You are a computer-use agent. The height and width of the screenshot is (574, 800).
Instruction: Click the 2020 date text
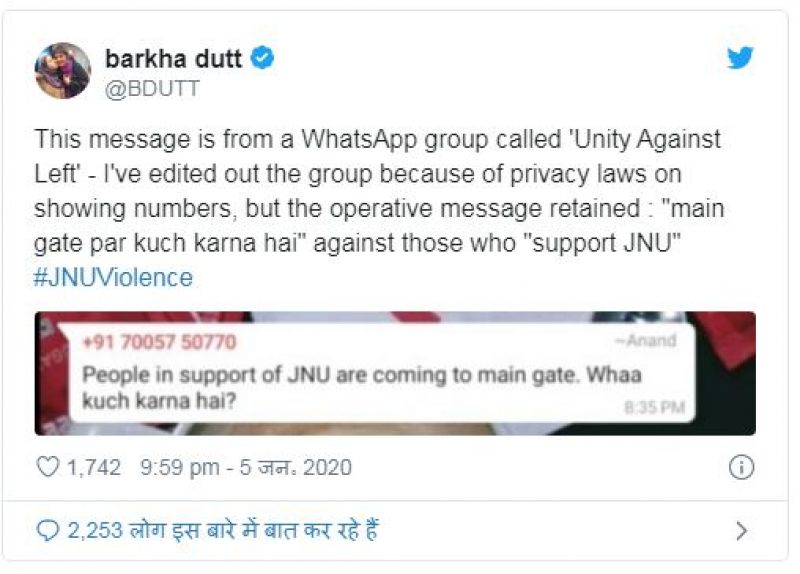pos(328,467)
